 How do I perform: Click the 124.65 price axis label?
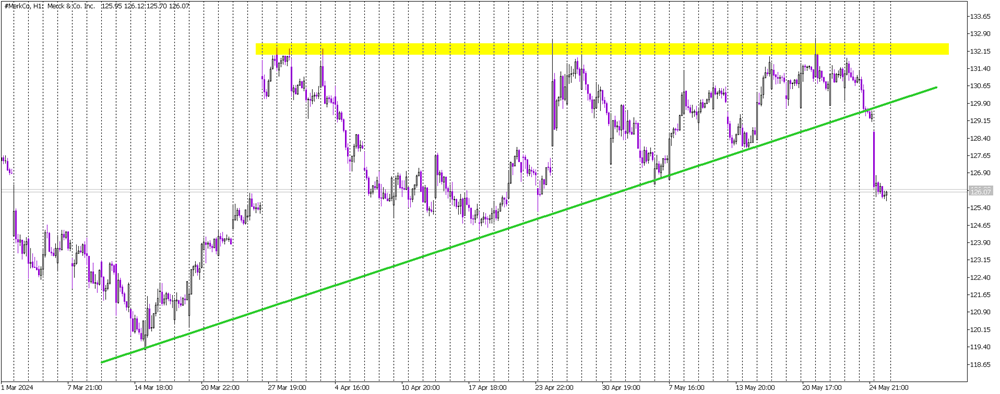[979, 225]
